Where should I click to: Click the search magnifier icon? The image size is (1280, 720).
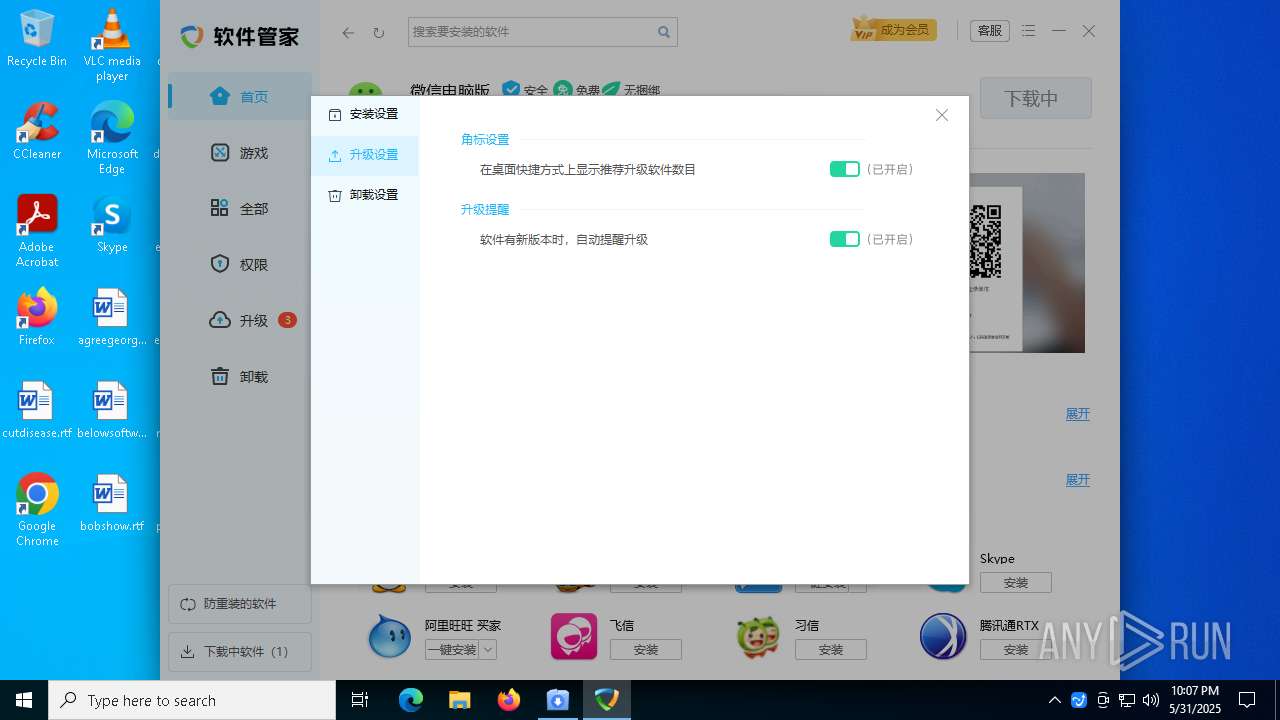[664, 32]
